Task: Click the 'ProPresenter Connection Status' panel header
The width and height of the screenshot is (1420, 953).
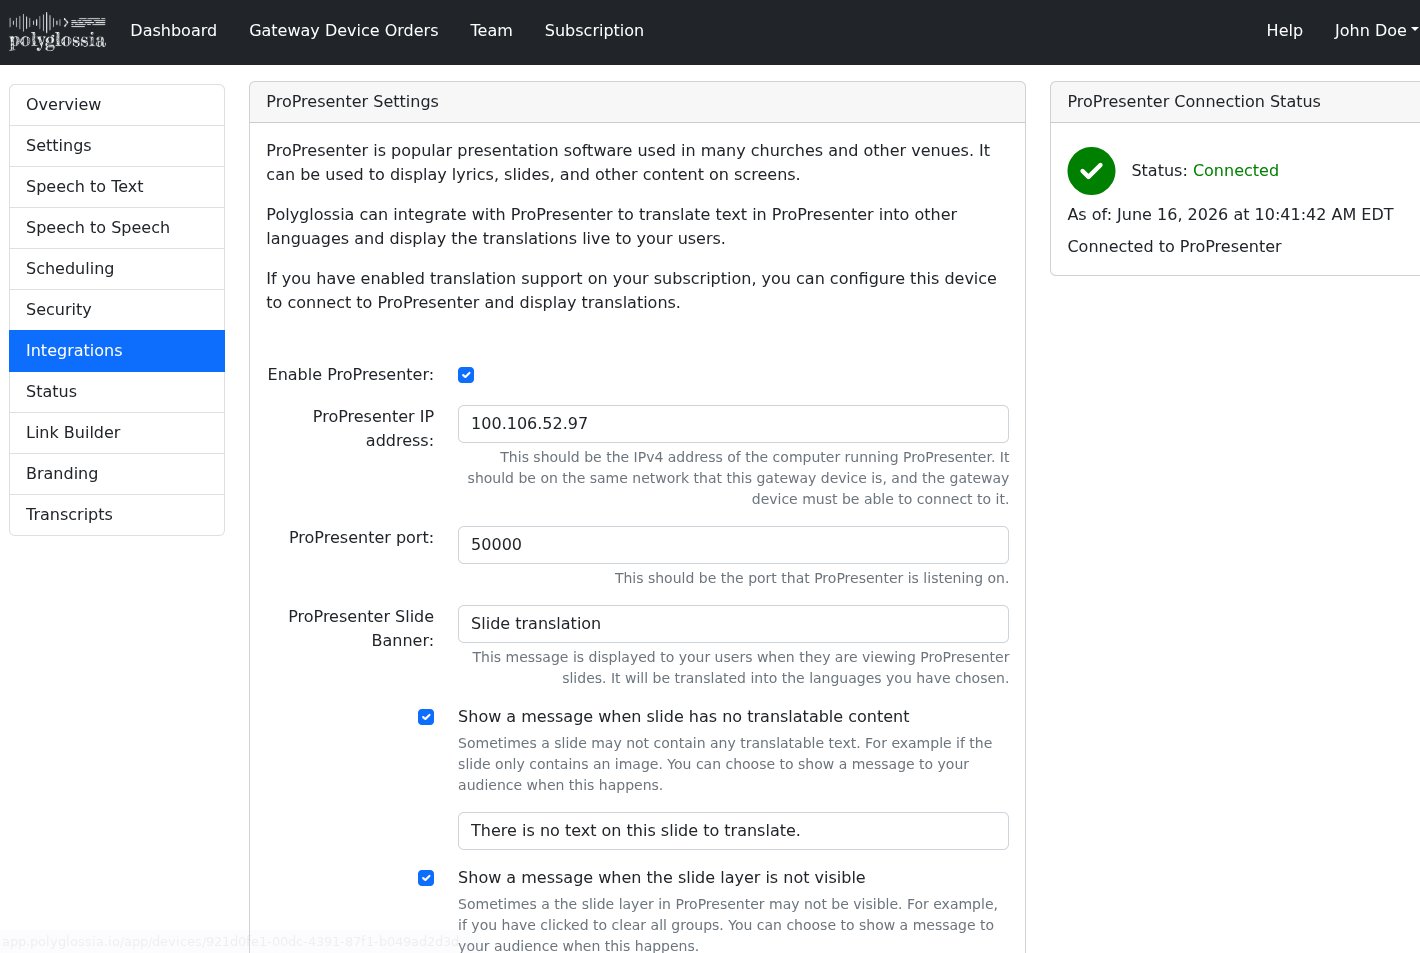Action: pyautogui.click(x=1236, y=102)
